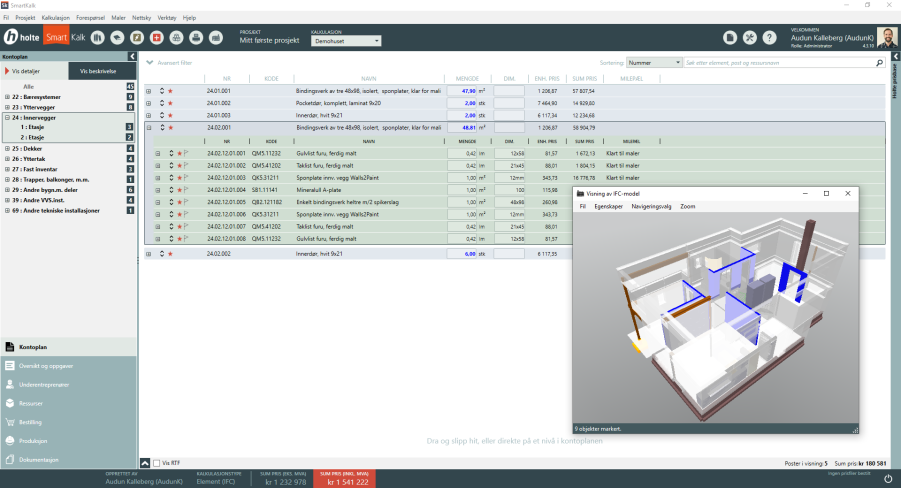
Task: Click the search magnifier icon
Action: coord(879,62)
